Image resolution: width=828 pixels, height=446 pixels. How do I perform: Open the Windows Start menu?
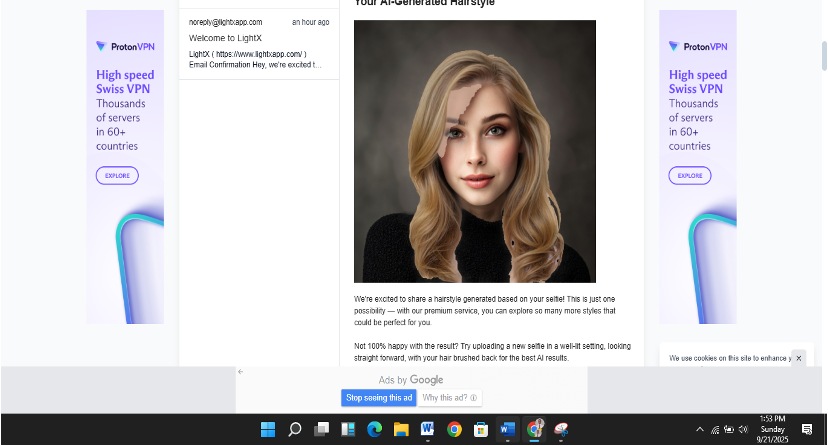(268, 430)
